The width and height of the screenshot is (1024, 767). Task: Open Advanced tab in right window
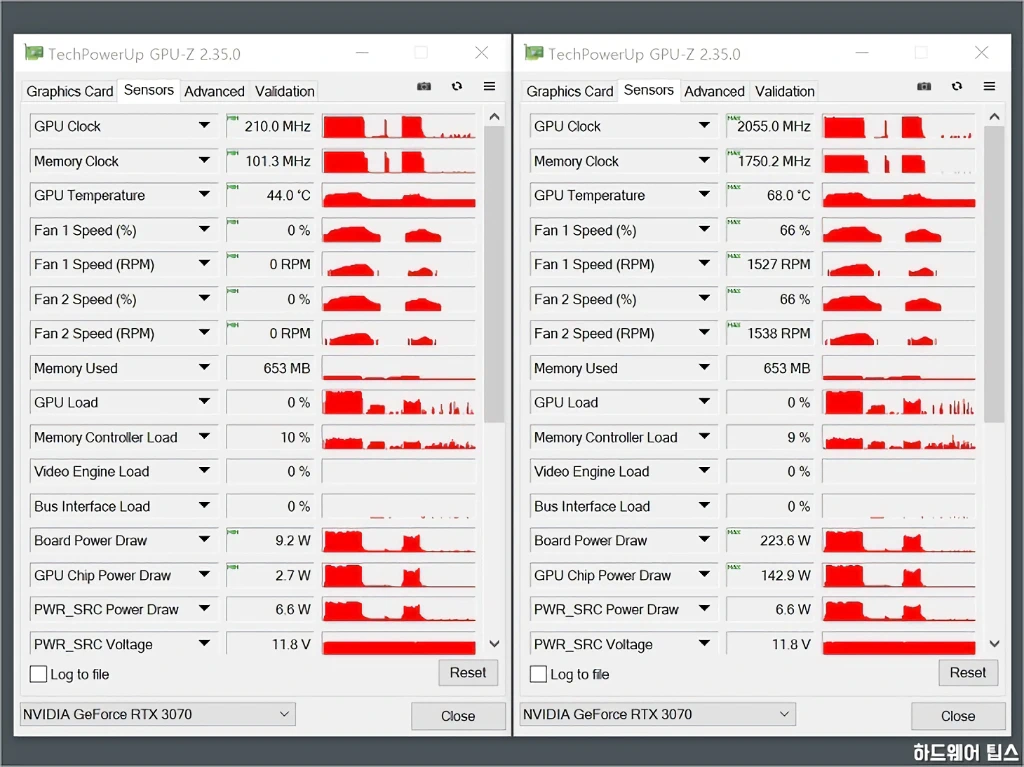(714, 91)
